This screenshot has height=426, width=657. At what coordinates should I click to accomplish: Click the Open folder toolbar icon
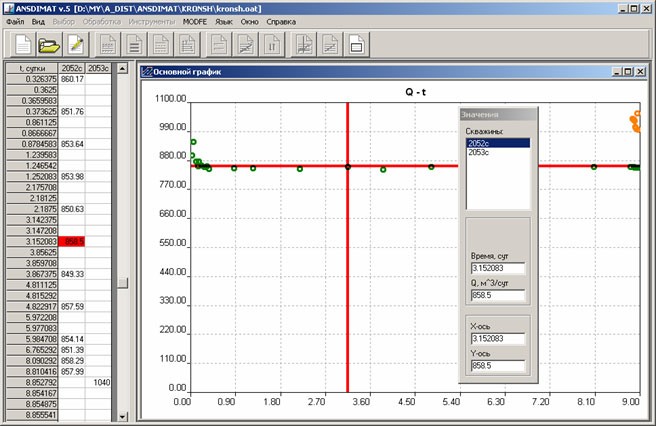coord(49,44)
